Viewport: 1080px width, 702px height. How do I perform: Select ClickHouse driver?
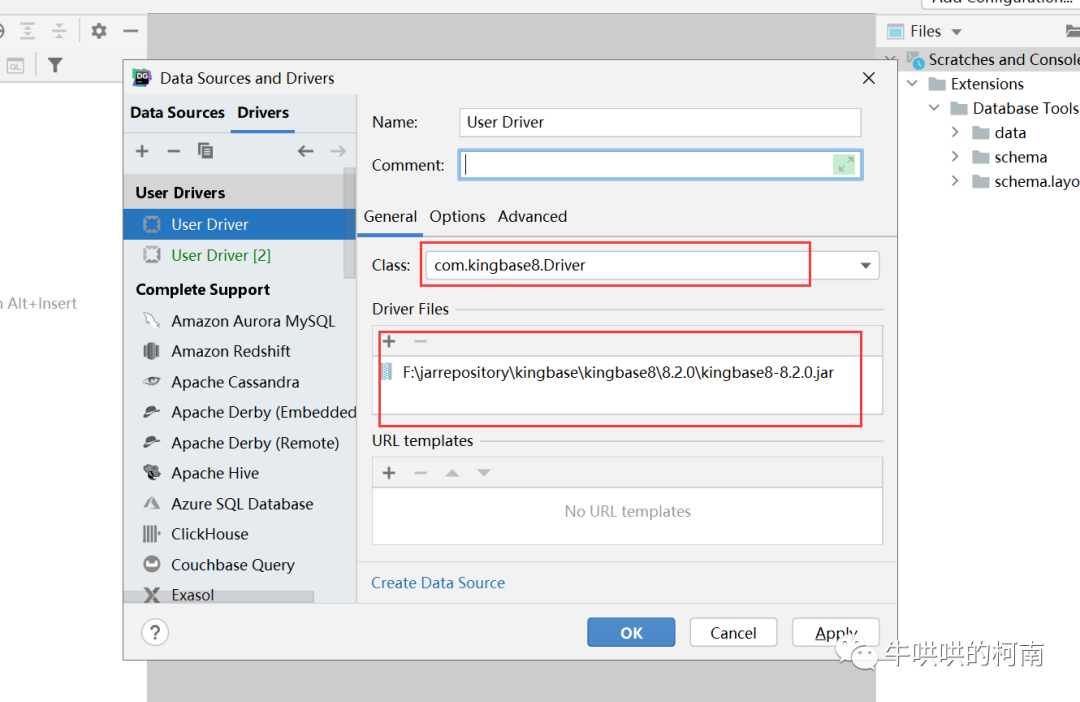239,534
